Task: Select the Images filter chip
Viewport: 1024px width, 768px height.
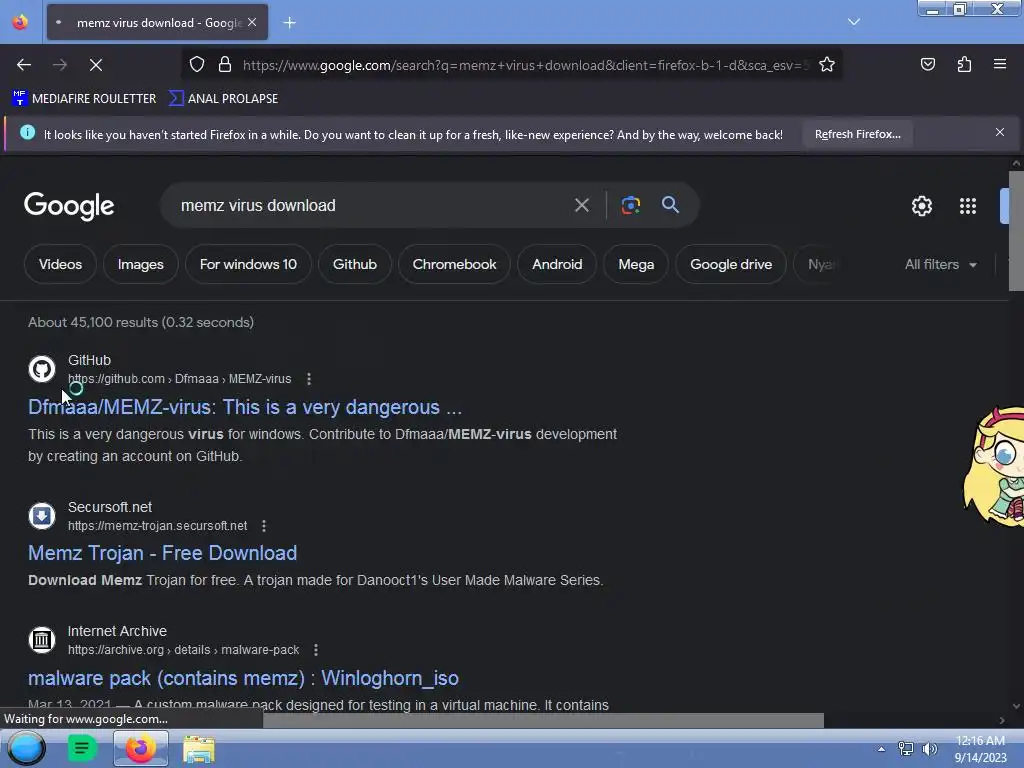Action: 140,264
